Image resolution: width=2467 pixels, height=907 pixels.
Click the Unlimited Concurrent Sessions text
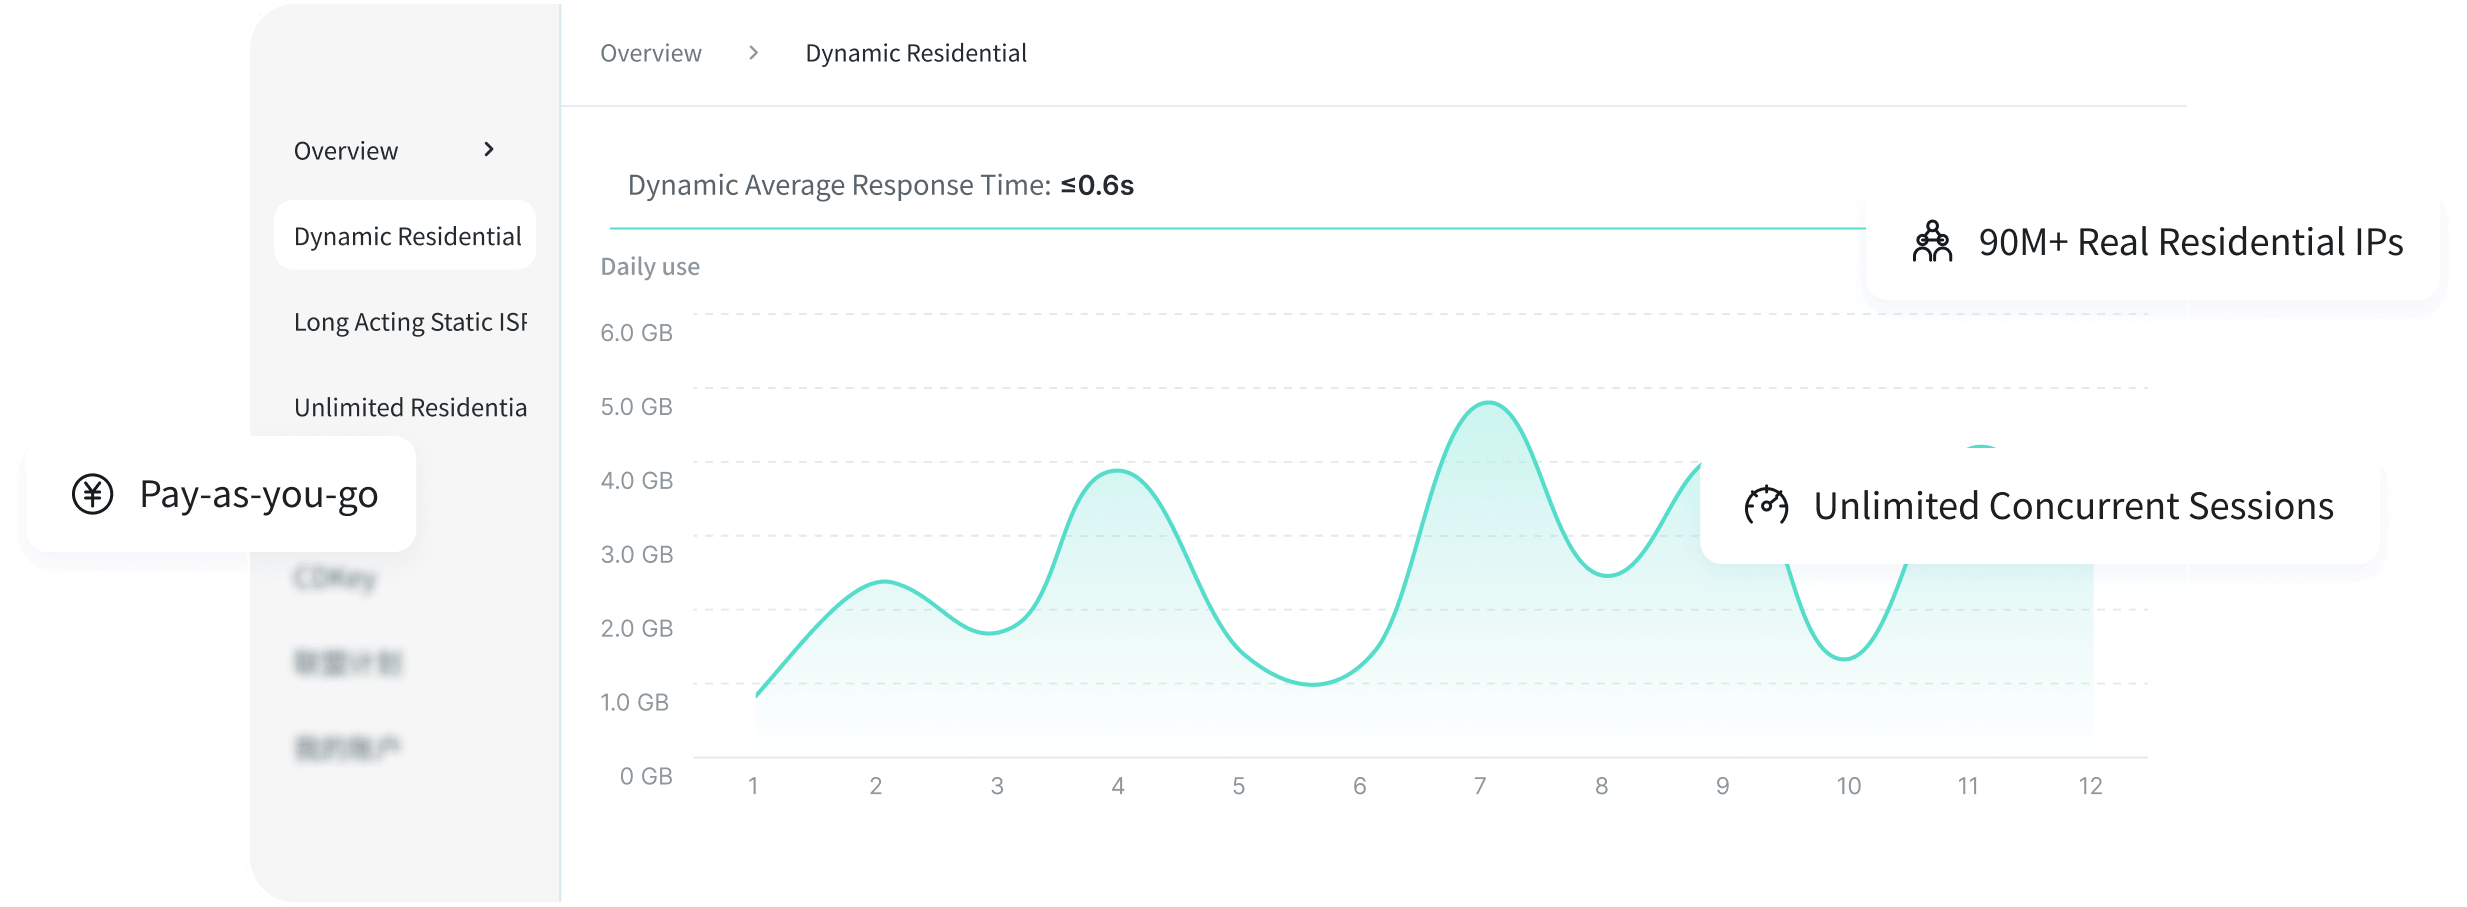coord(2074,506)
